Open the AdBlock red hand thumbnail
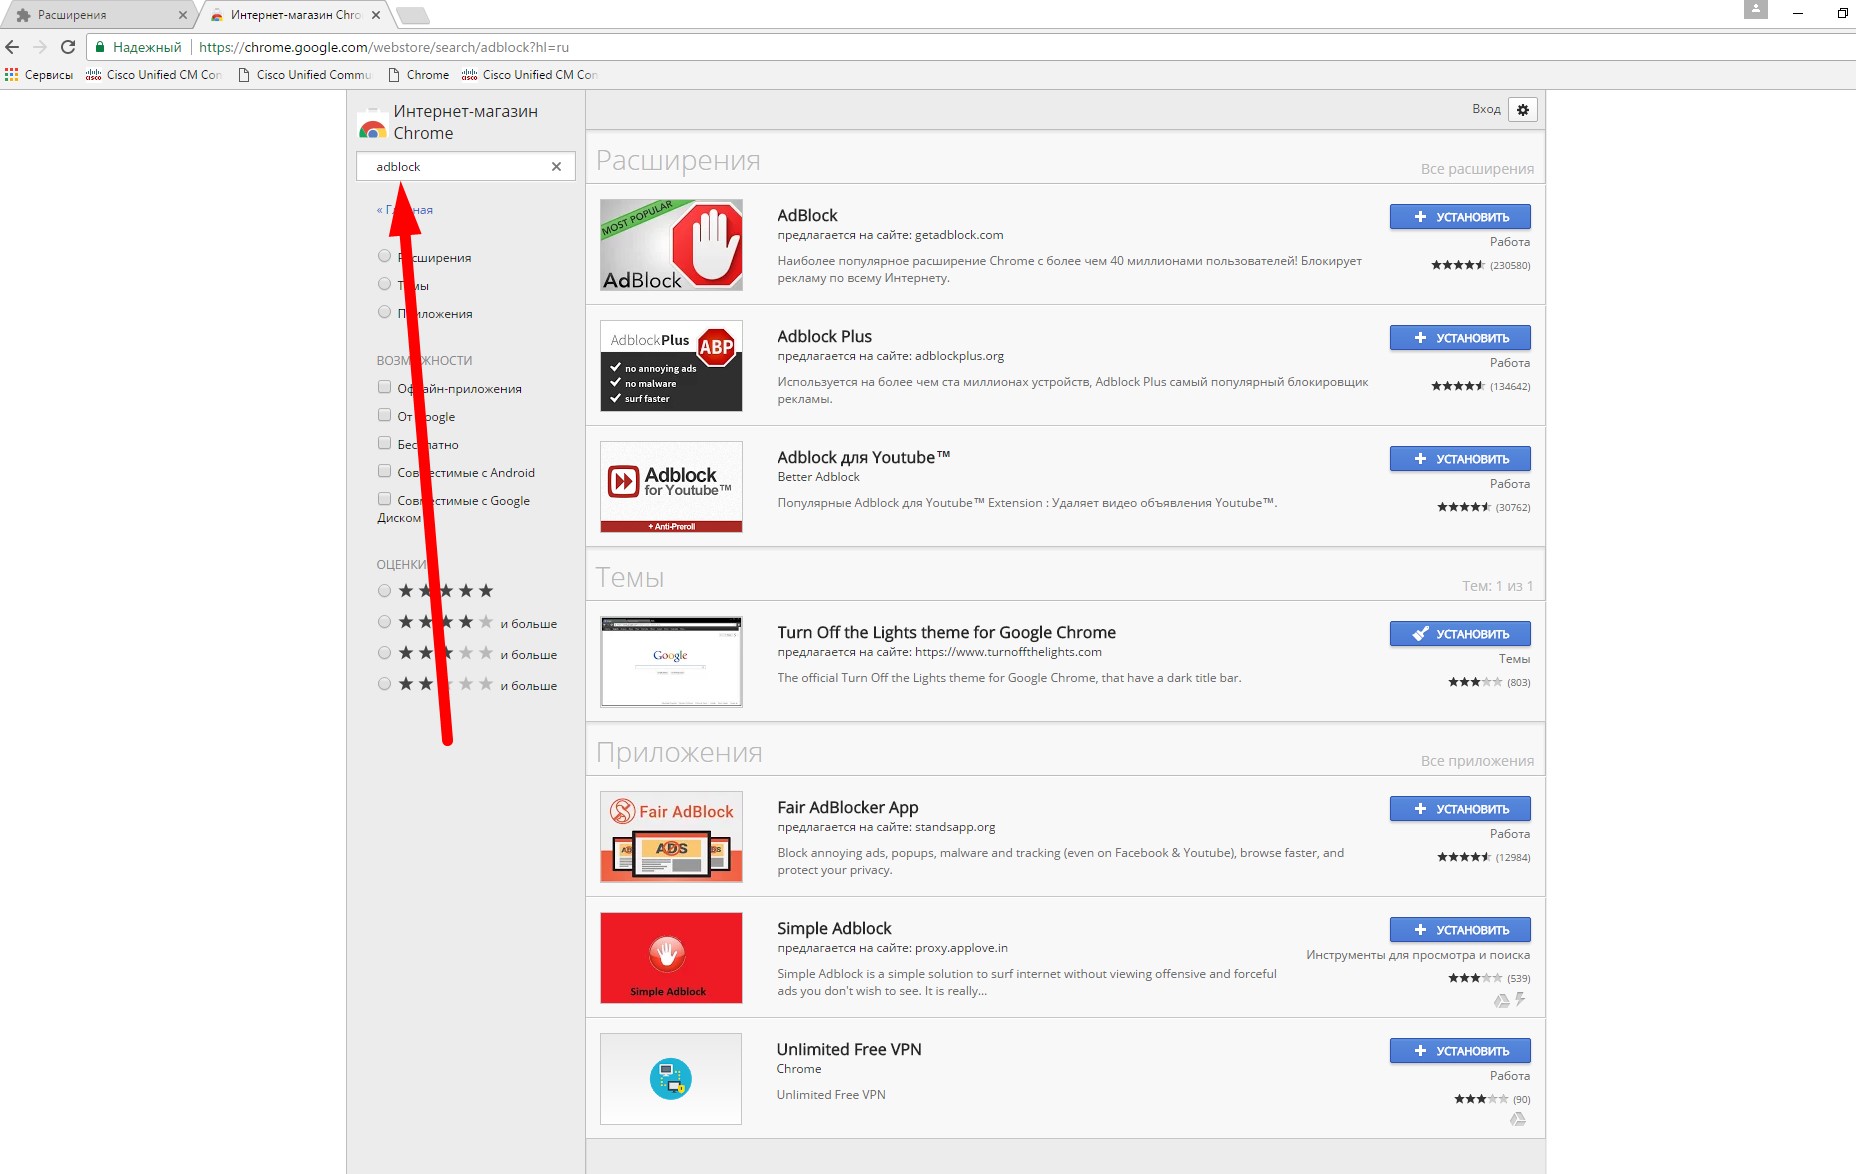Screen dimensions: 1856x1174 [x=671, y=245]
